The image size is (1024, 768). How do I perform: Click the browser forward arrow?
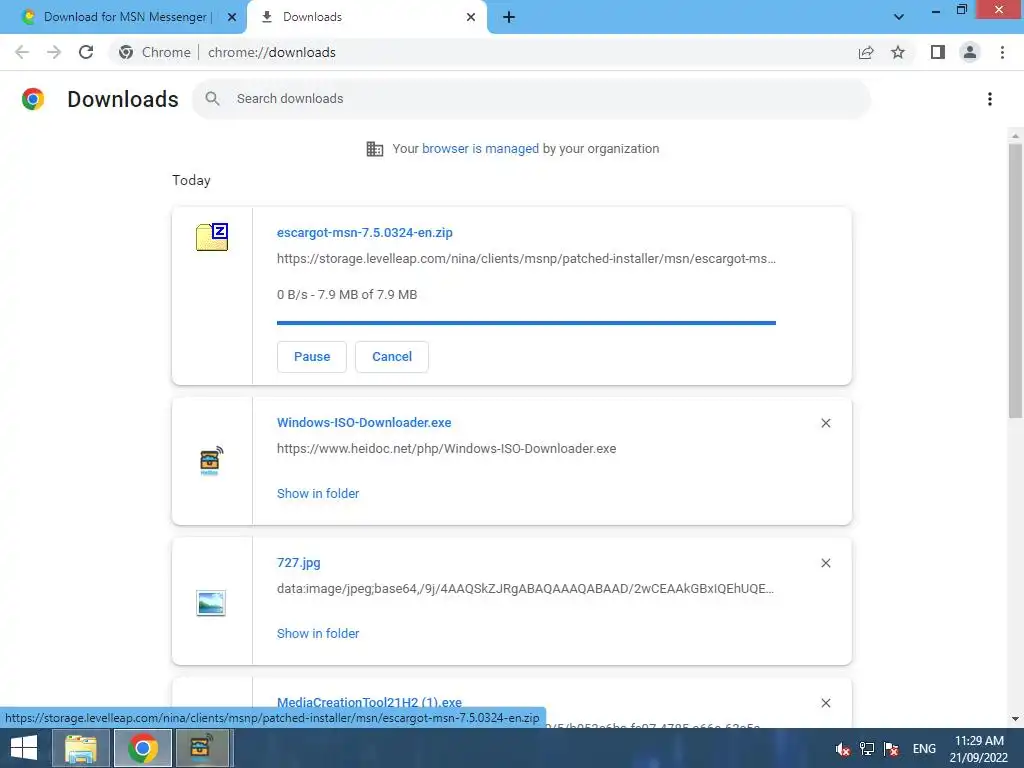(54, 52)
